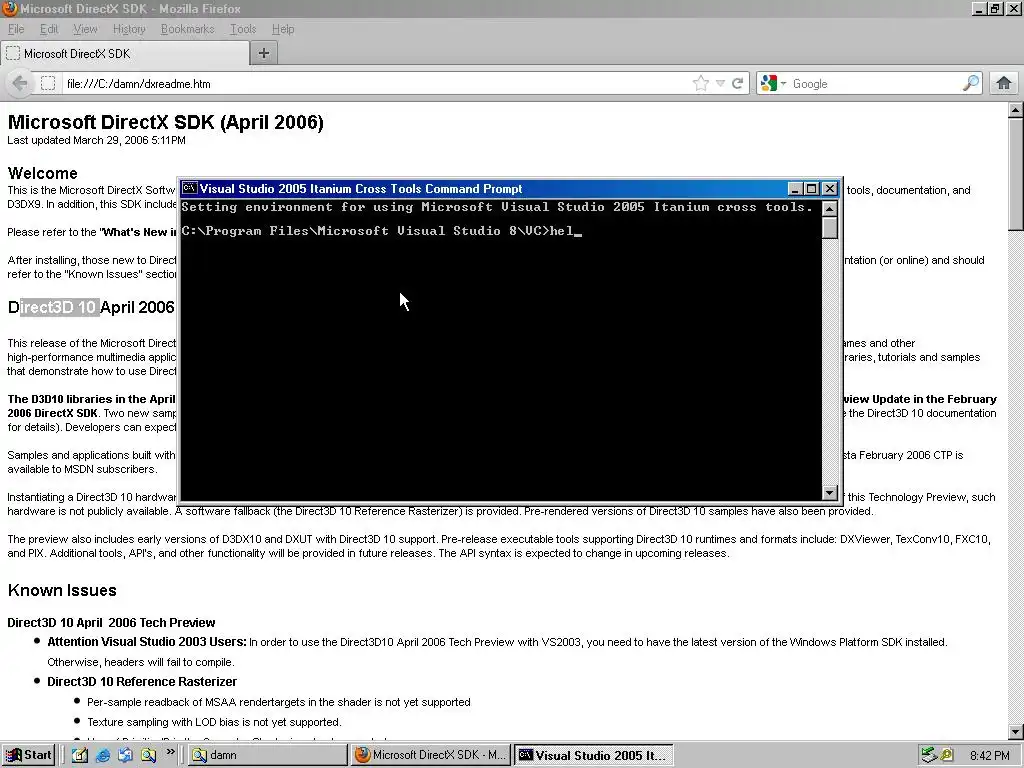Click the Command Prompt scroll down arrow
Image resolution: width=1024 pixels, height=768 pixels.
[829, 492]
